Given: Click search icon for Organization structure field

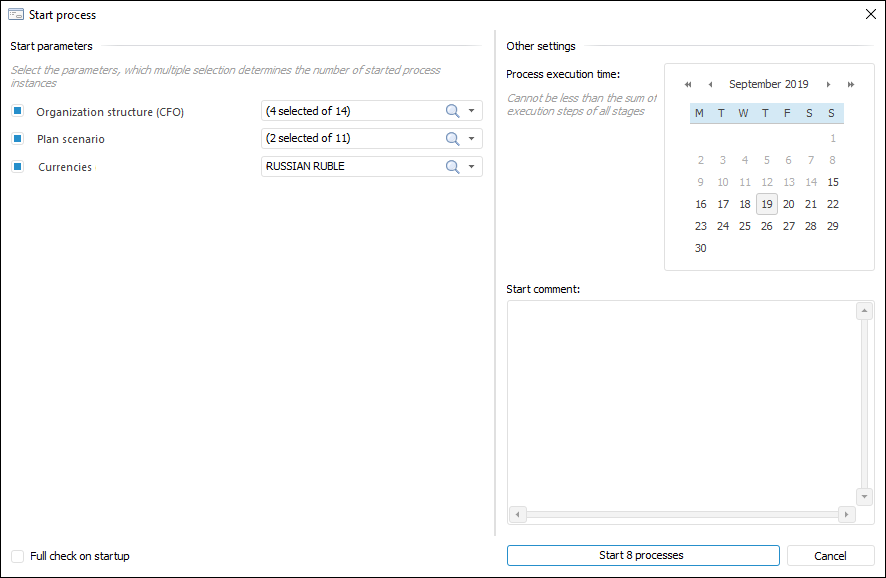Looking at the screenshot, I should coord(452,111).
